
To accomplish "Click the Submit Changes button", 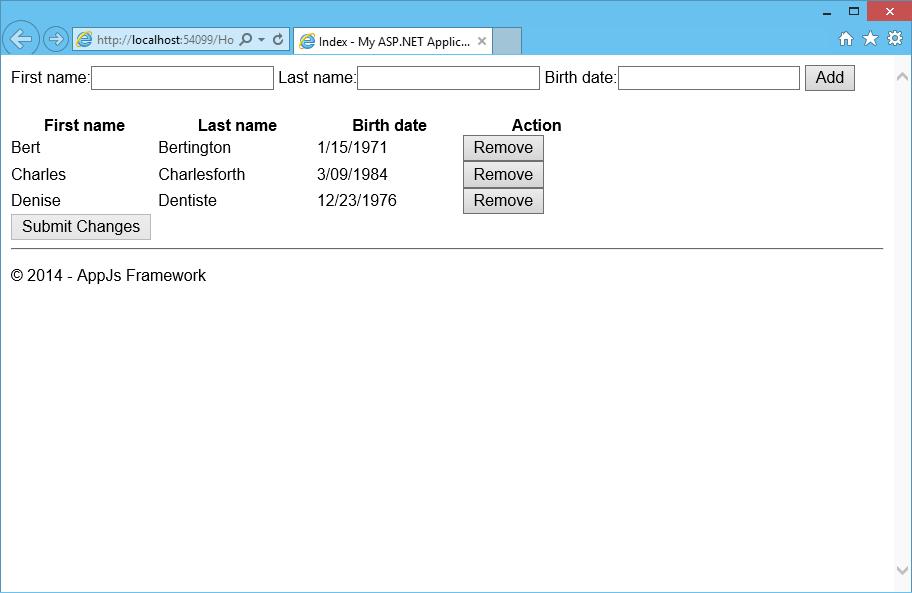I will (81, 227).
